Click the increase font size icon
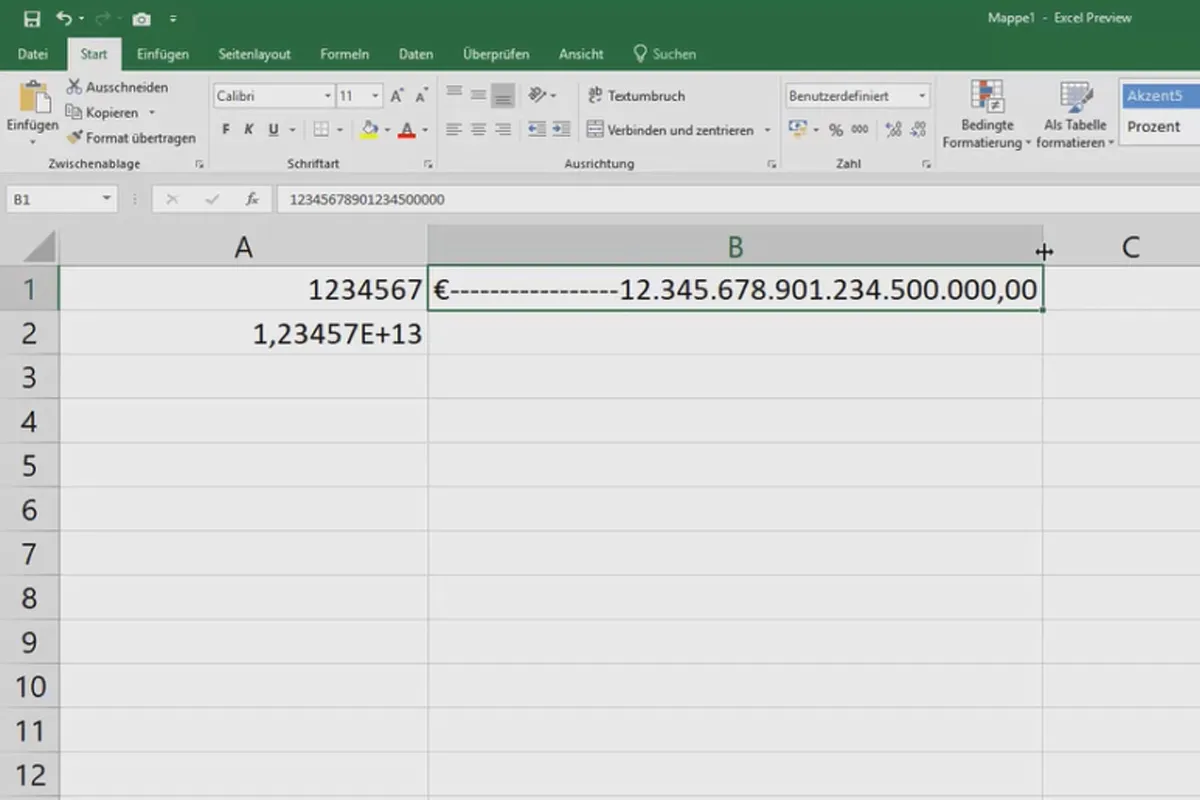Screen dimensions: 1200x800 397,96
